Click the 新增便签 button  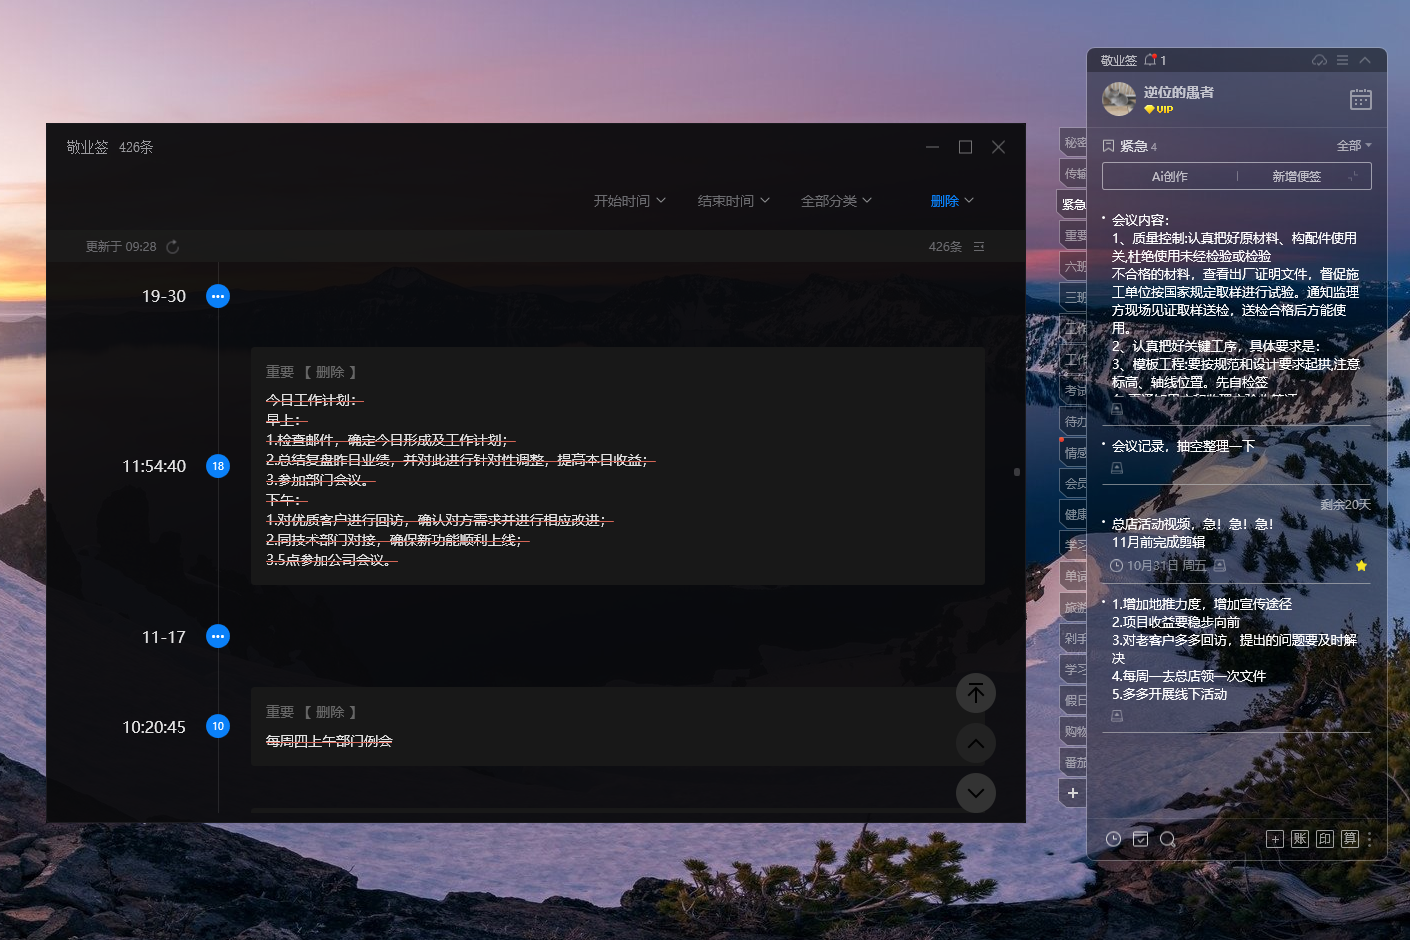pyautogui.click(x=1296, y=177)
